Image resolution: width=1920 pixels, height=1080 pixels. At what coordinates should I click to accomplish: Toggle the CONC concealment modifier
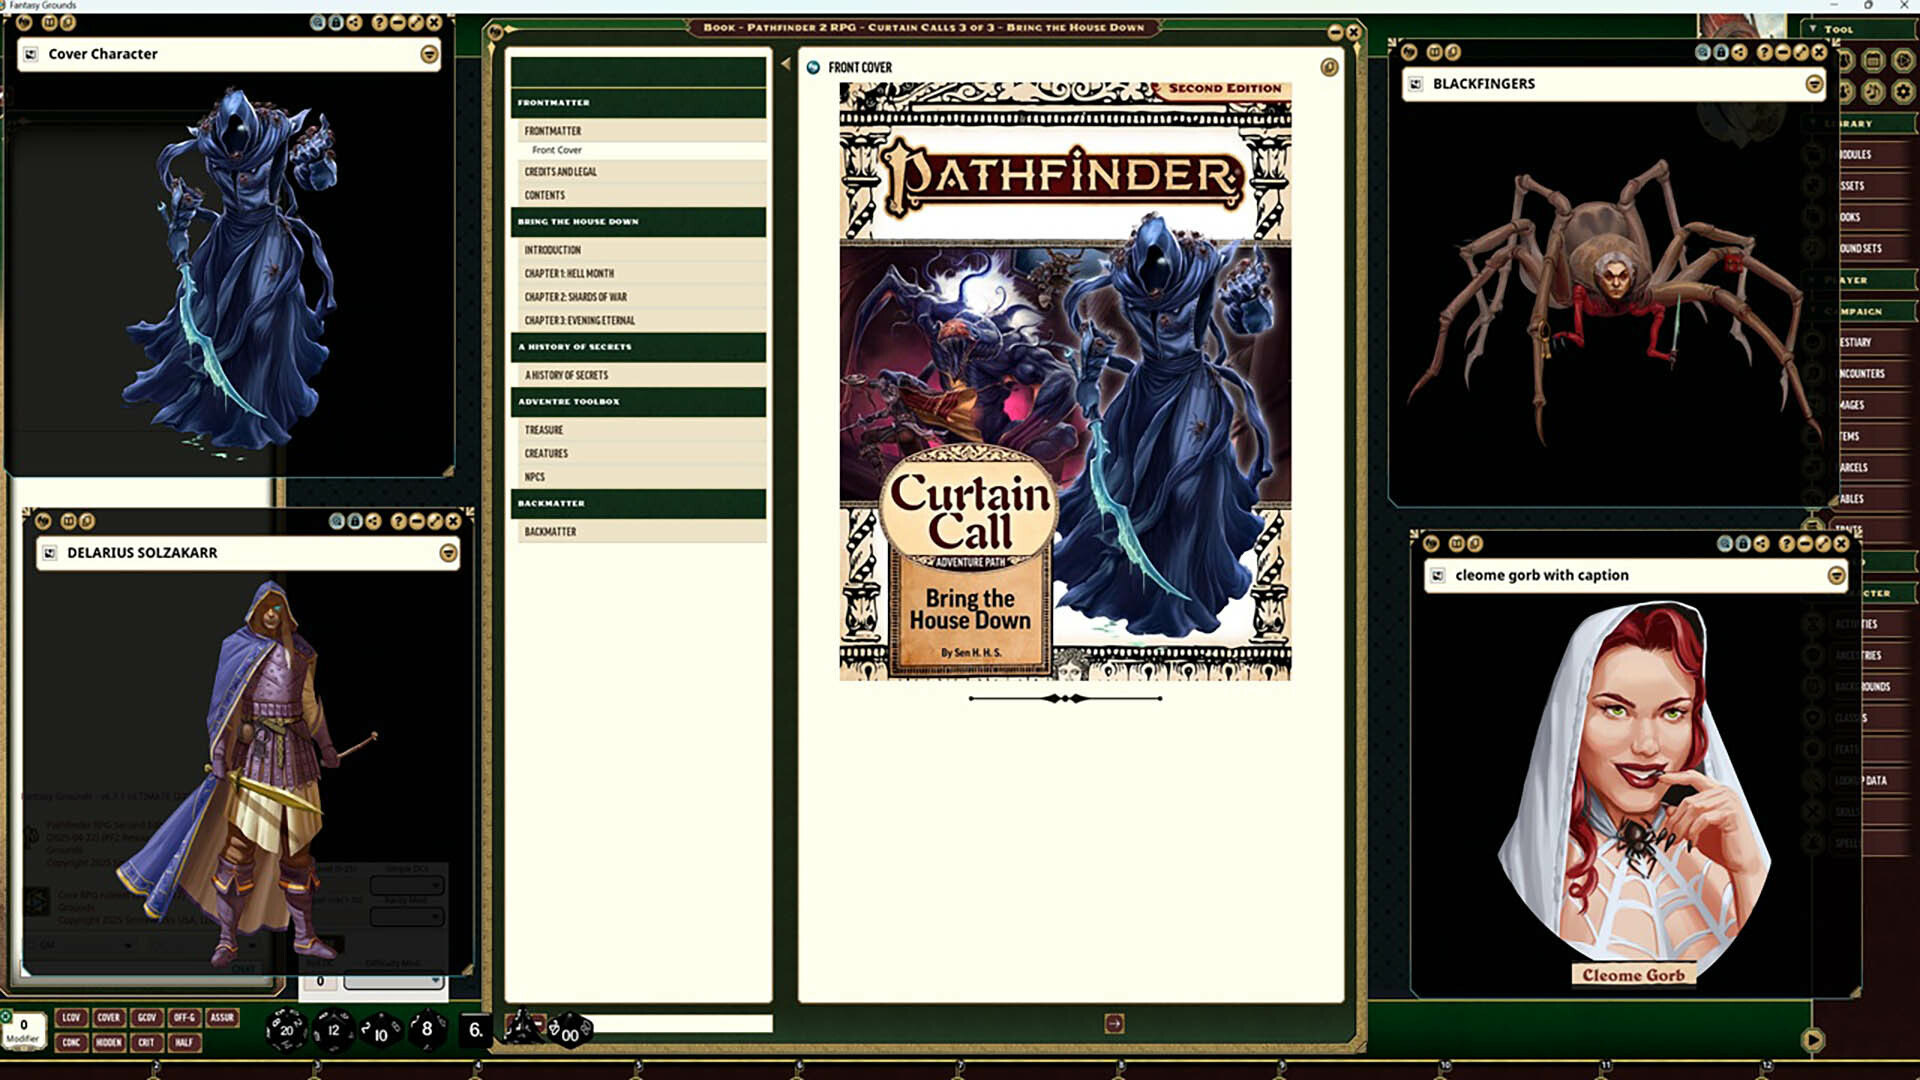coord(70,1042)
